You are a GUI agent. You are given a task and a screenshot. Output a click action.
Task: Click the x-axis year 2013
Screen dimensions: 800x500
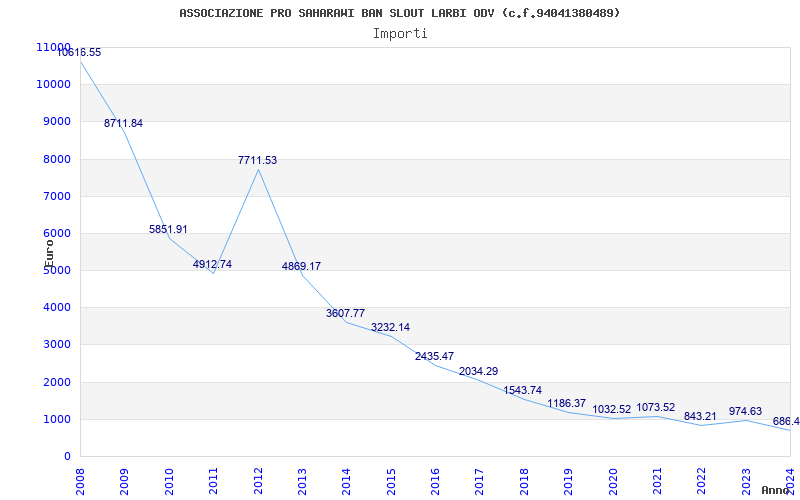click(x=302, y=482)
